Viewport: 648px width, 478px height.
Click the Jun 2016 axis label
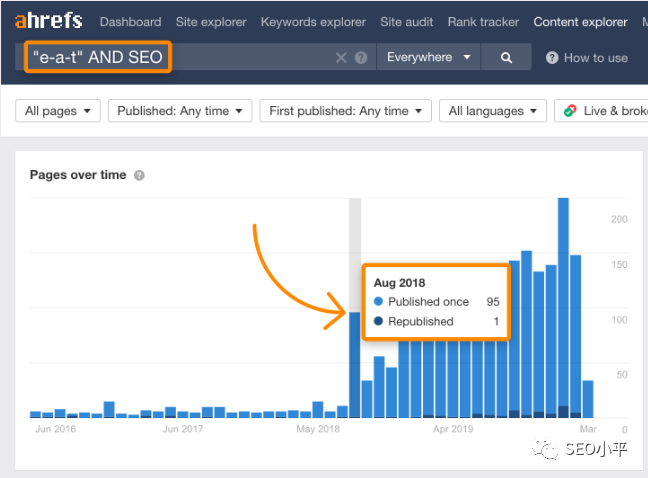(56, 429)
